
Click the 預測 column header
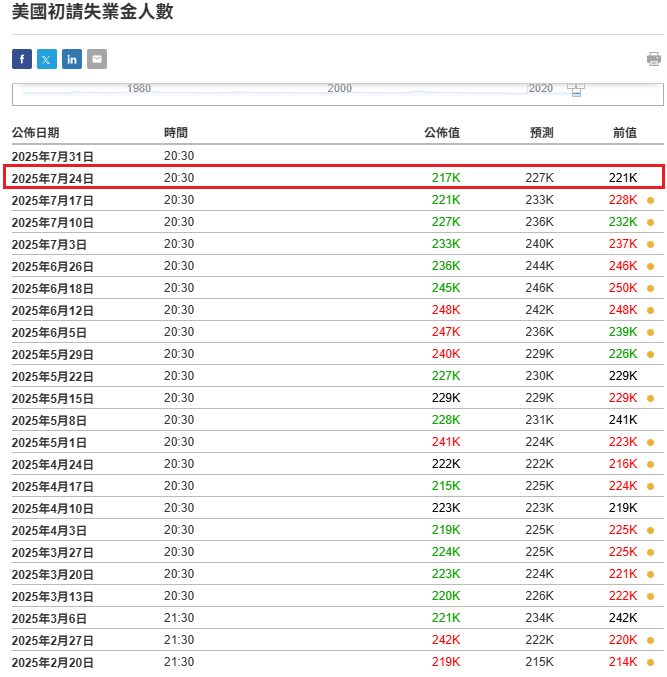[x=541, y=133]
